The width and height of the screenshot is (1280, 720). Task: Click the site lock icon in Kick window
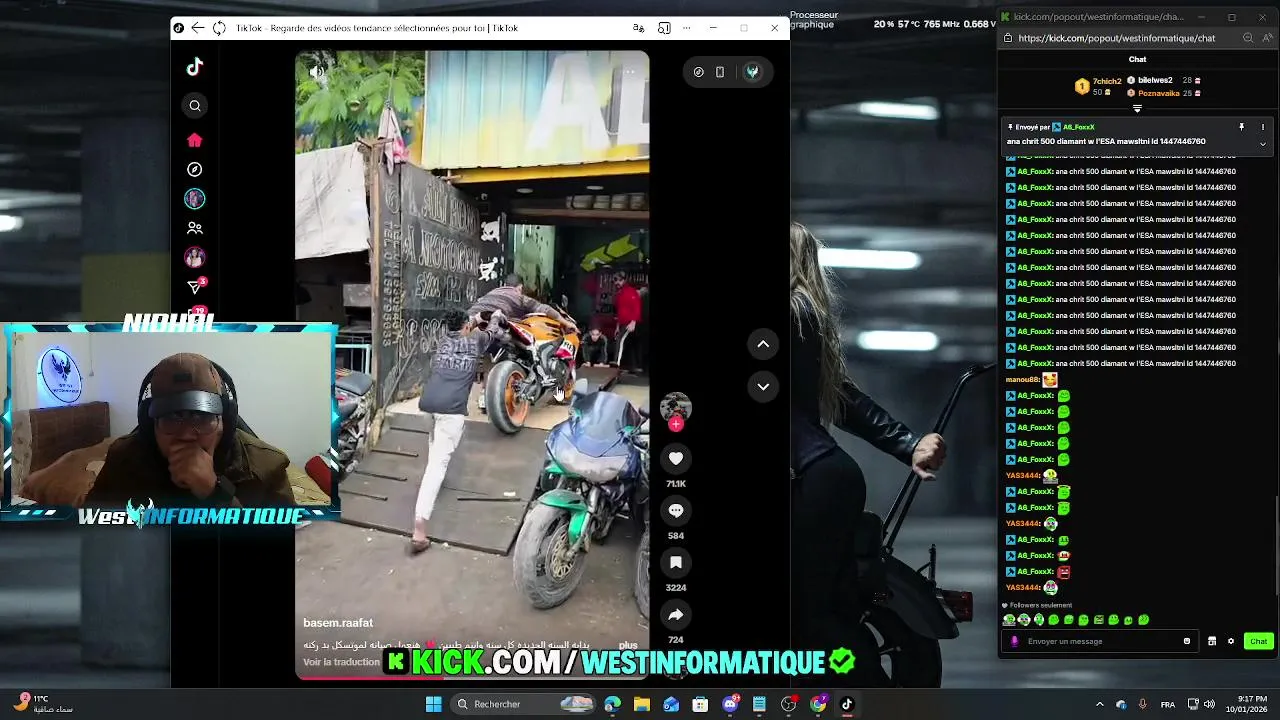(1008, 38)
